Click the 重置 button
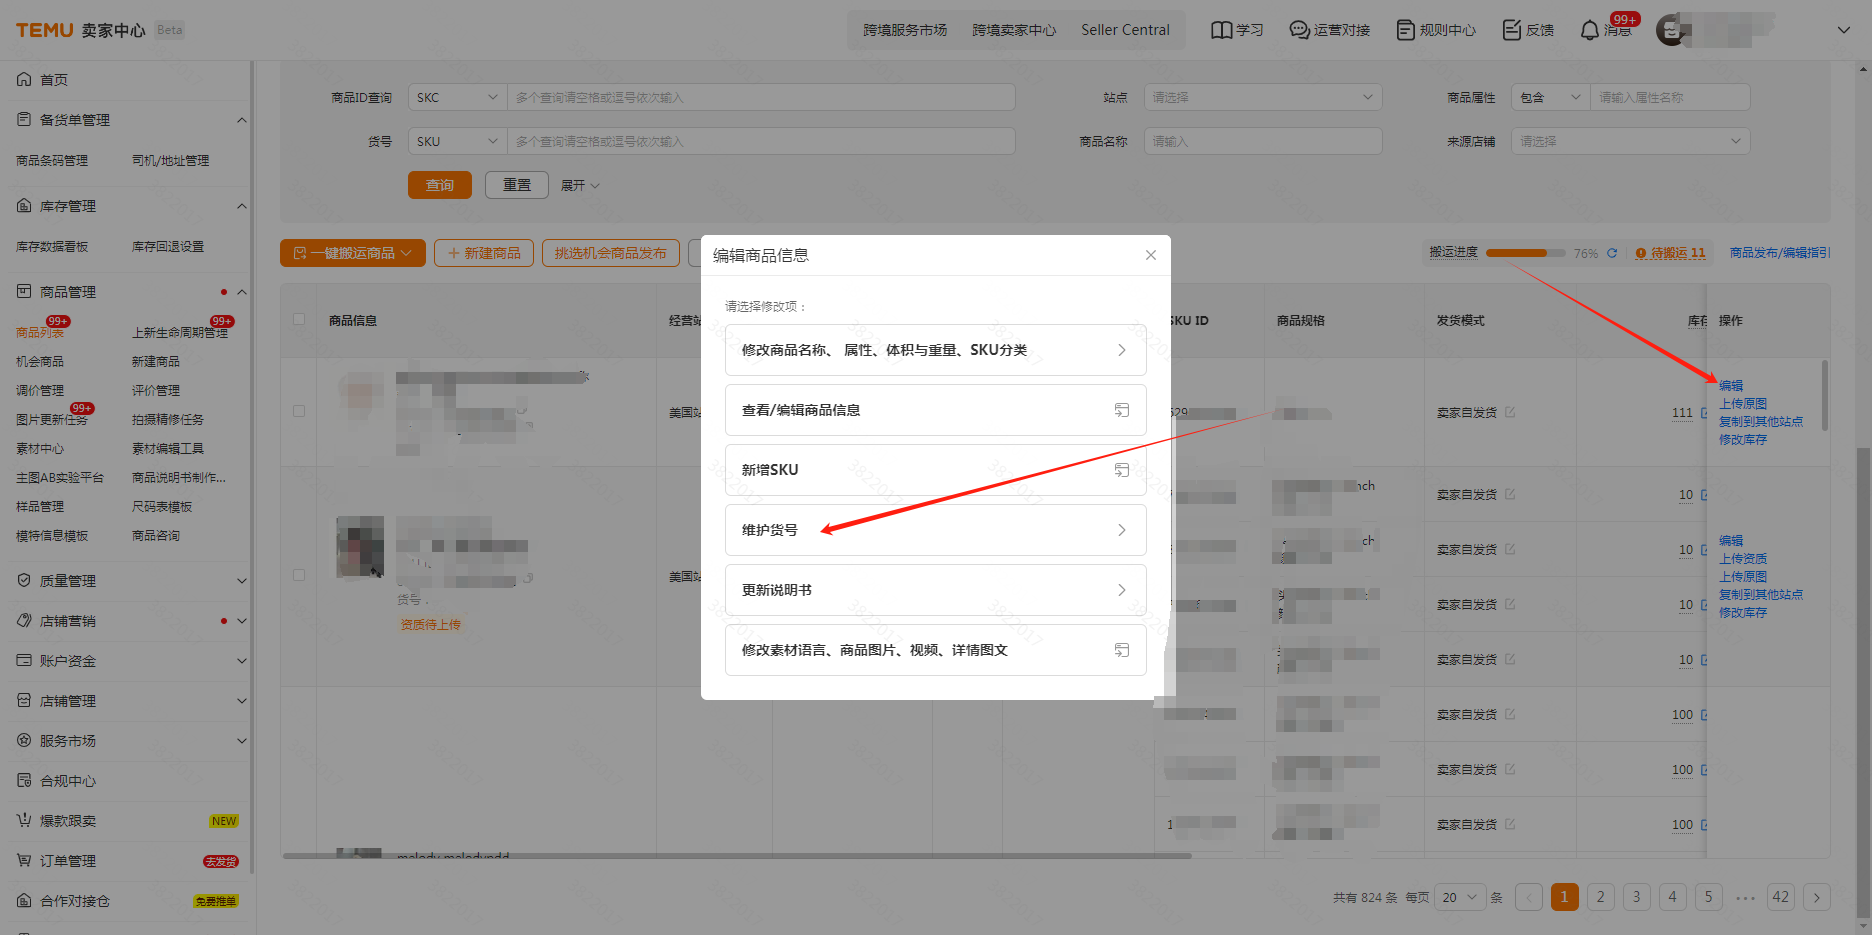 516,185
